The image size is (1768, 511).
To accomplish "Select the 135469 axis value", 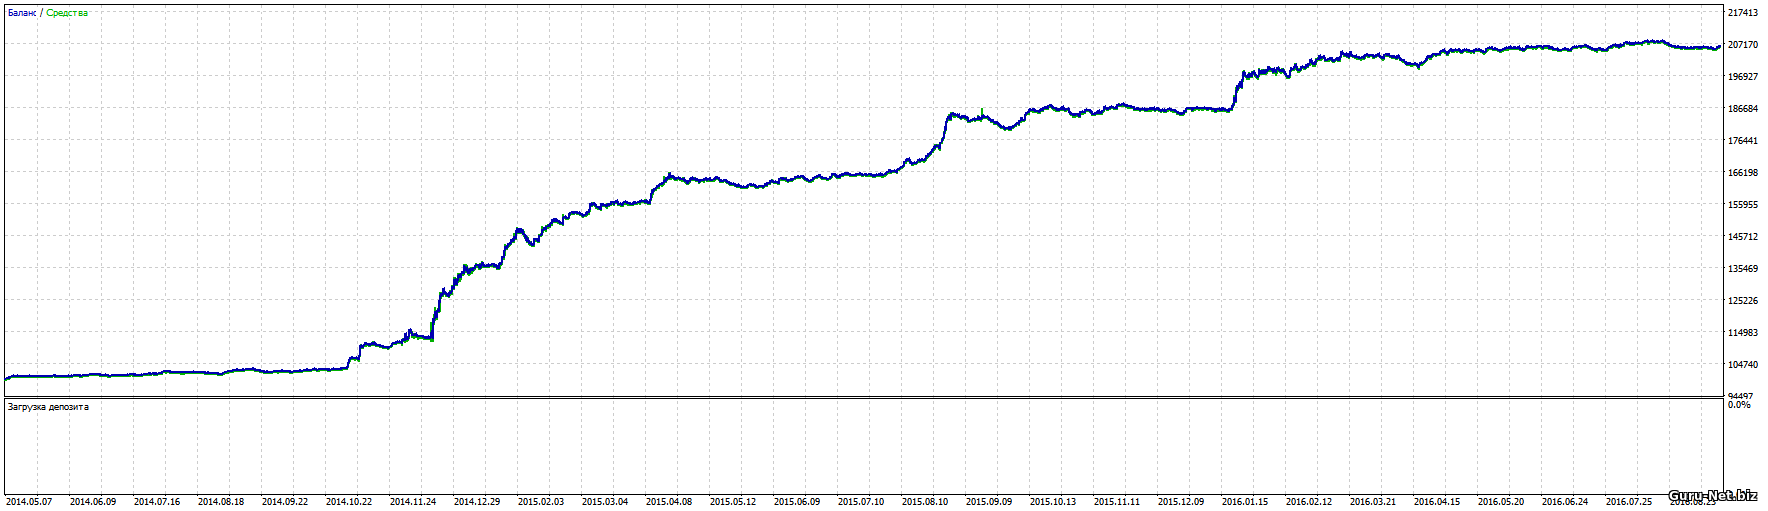I will [x=1743, y=269].
